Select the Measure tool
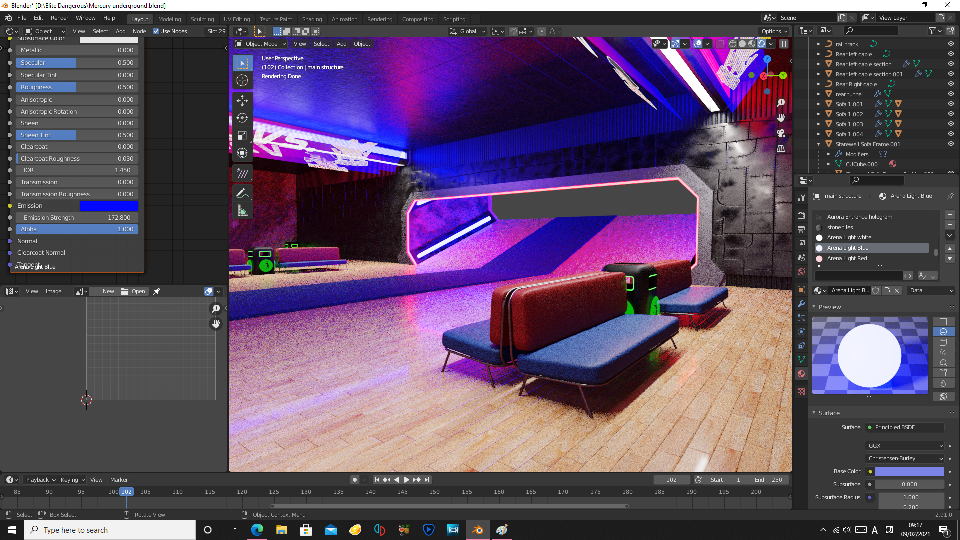 pos(242,211)
